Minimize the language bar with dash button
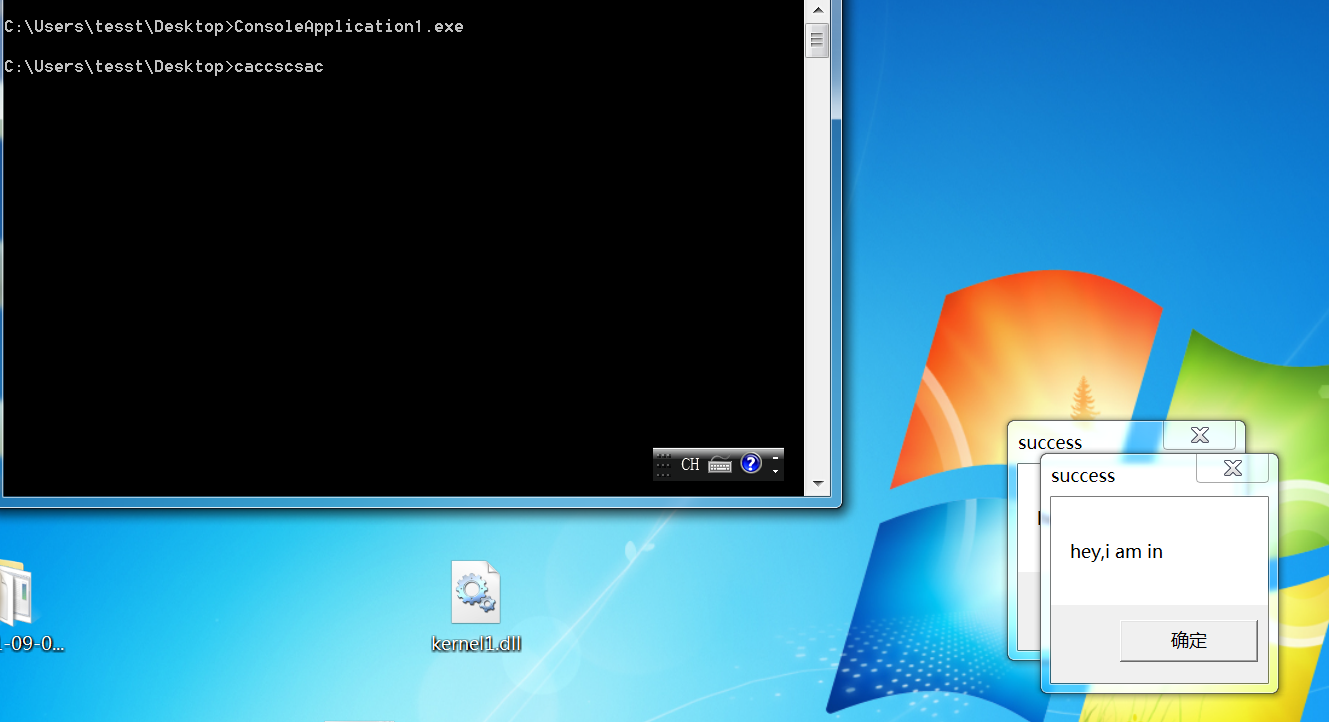The width and height of the screenshot is (1329, 722). (x=775, y=458)
